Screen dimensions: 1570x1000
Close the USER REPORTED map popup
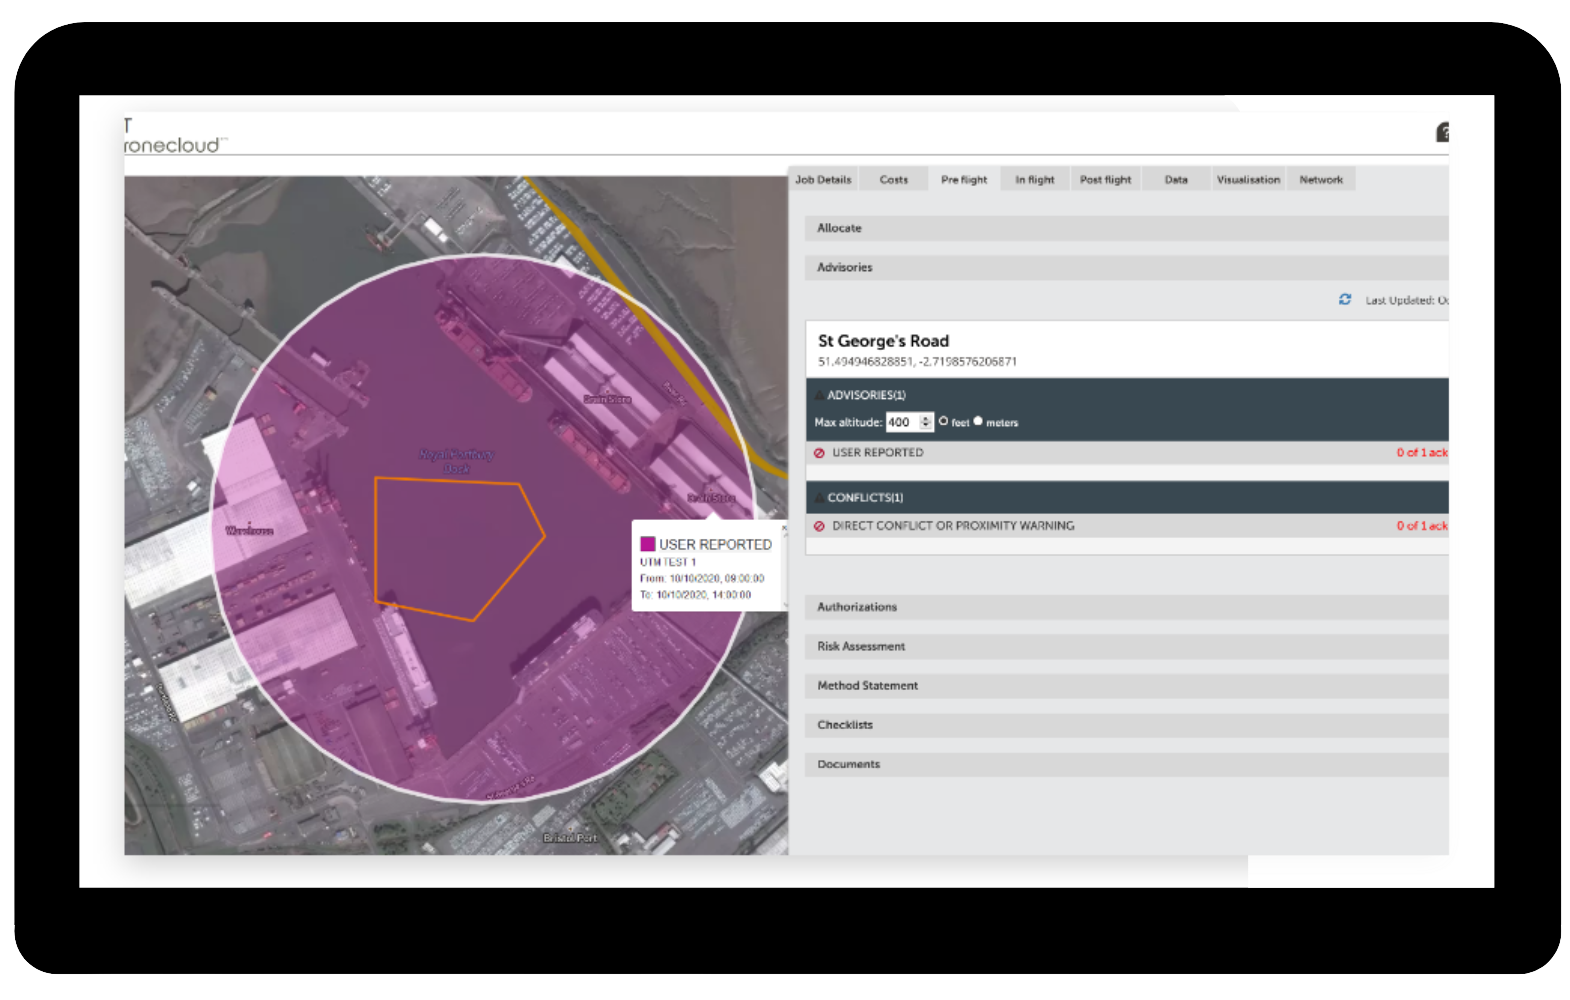783,530
